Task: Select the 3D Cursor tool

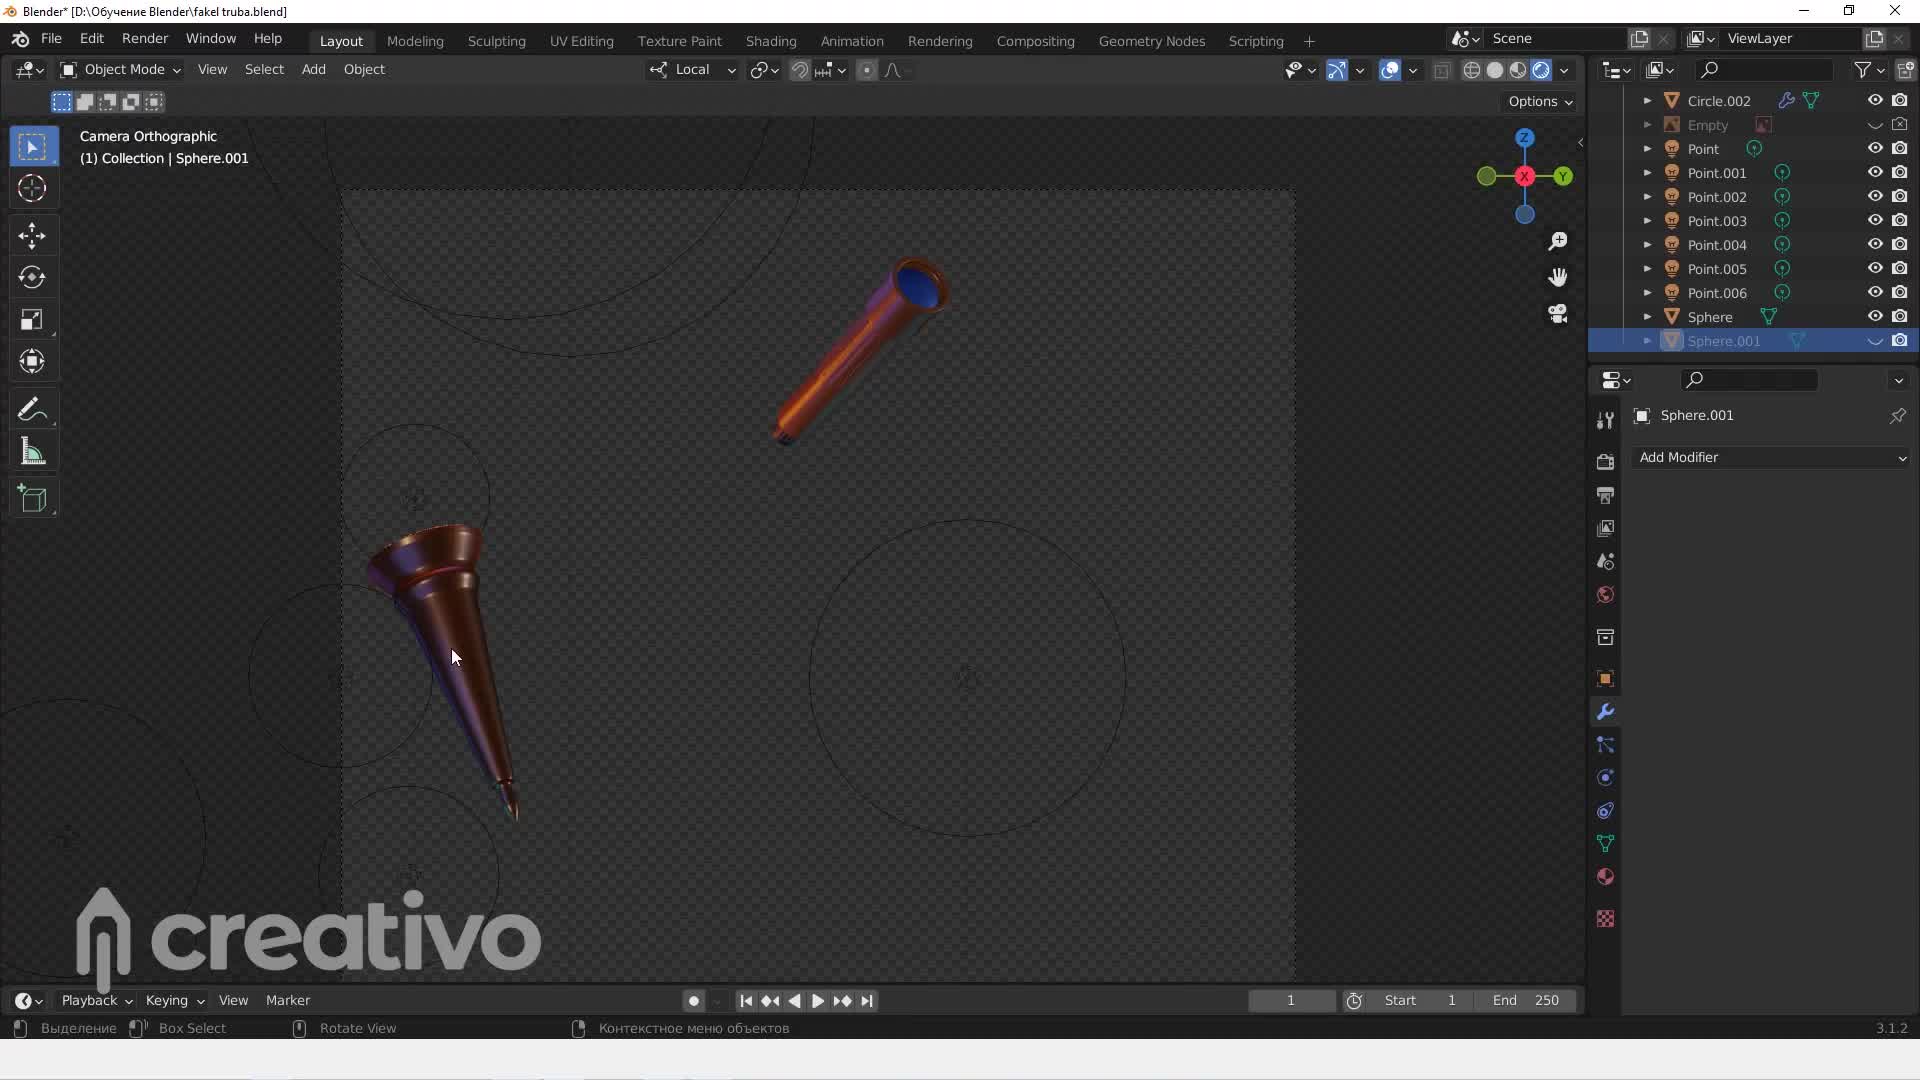Action: (x=32, y=189)
